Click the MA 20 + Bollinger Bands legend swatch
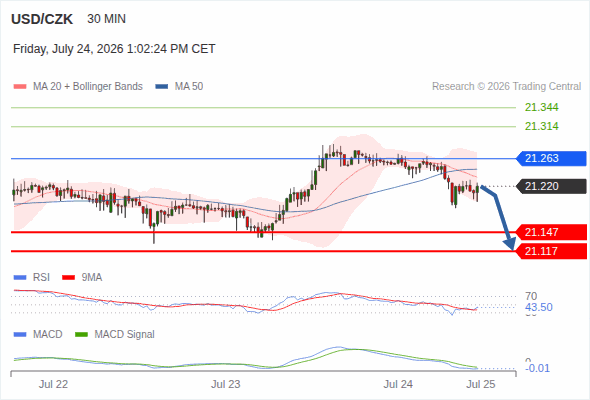The image size is (590, 400). point(20,87)
